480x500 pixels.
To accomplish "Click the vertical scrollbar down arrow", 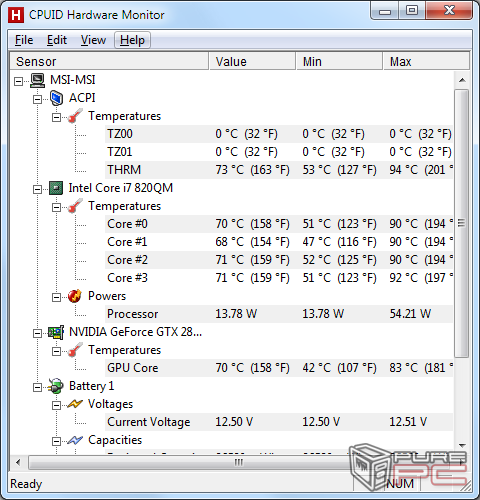I will coord(462,445).
